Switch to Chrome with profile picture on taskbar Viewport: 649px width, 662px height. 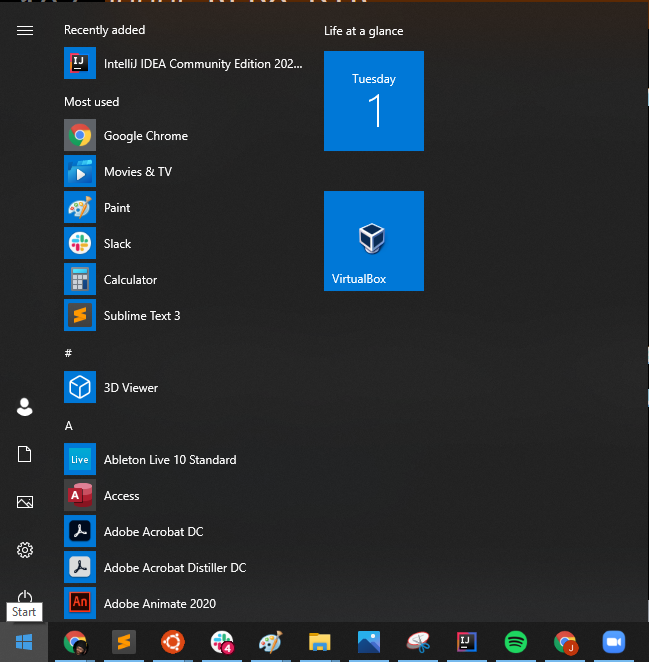pos(76,642)
